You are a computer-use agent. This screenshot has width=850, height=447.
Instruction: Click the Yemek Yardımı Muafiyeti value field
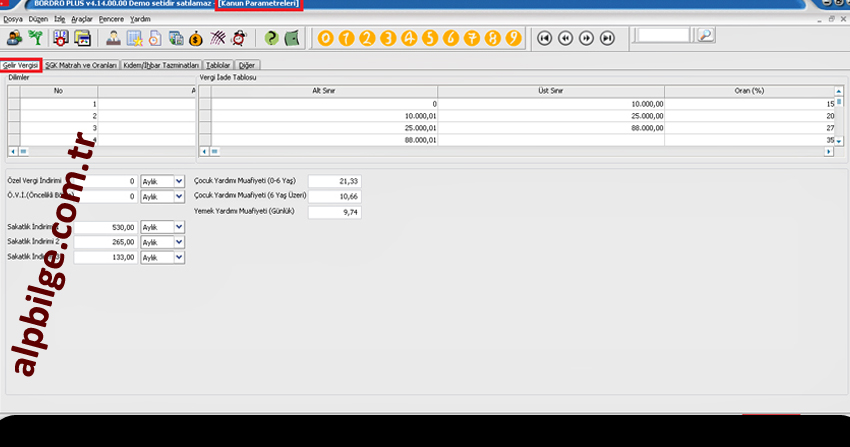pyautogui.click(x=334, y=212)
